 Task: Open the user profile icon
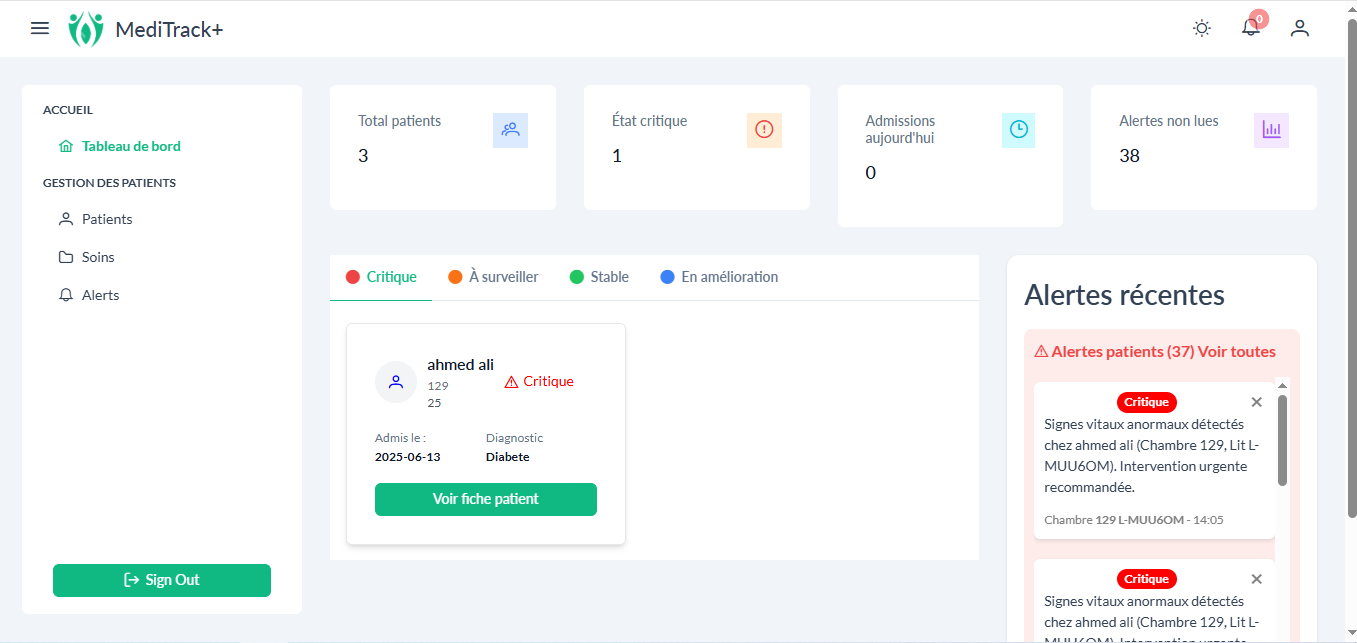(1300, 28)
